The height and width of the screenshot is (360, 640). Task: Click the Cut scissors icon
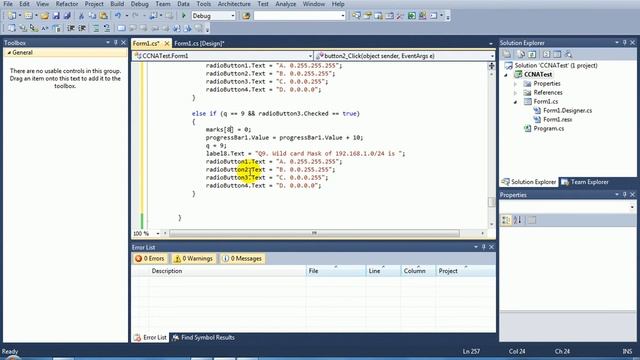coord(81,16)
